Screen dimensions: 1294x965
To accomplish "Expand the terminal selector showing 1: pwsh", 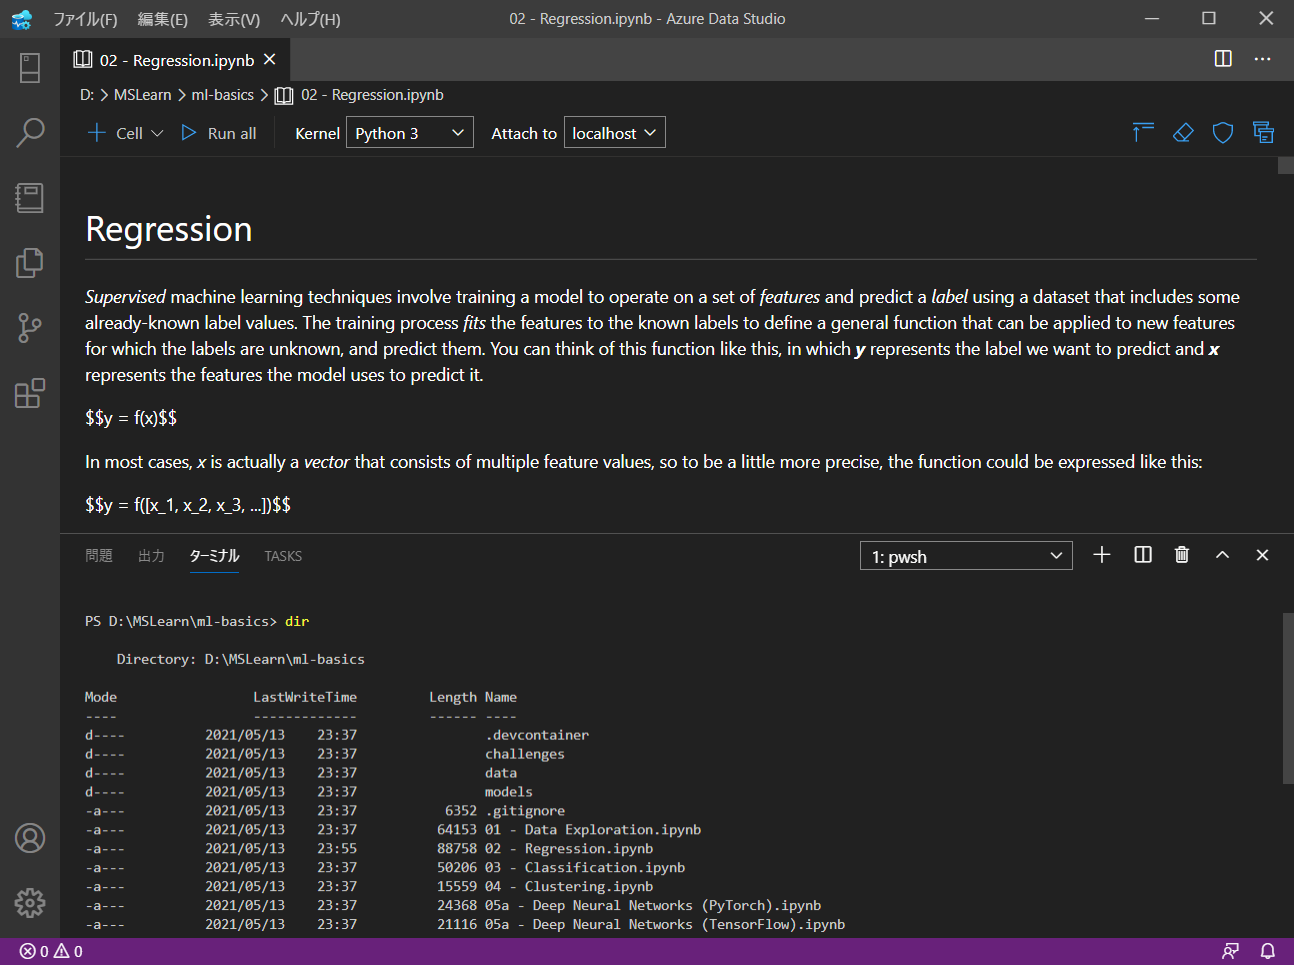I will pos(965,555).
